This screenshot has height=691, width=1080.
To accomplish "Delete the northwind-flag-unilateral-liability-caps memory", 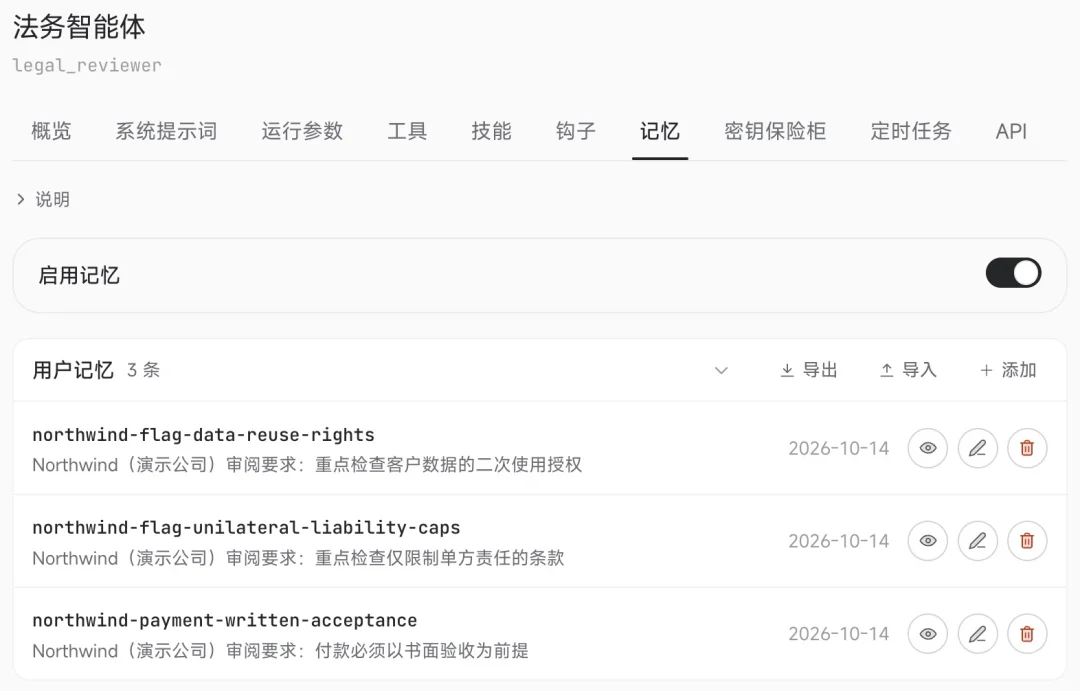I will 1027,541.
